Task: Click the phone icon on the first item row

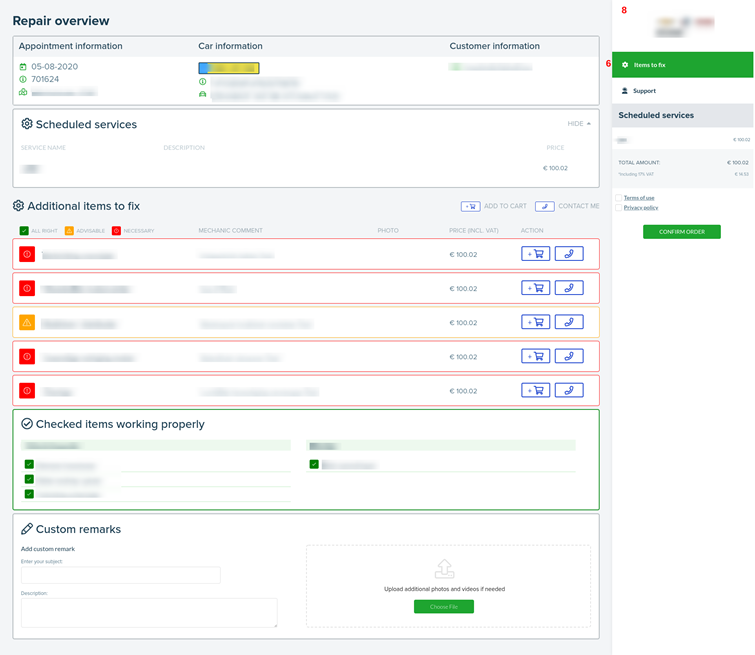Action: (x=569, y=255)
